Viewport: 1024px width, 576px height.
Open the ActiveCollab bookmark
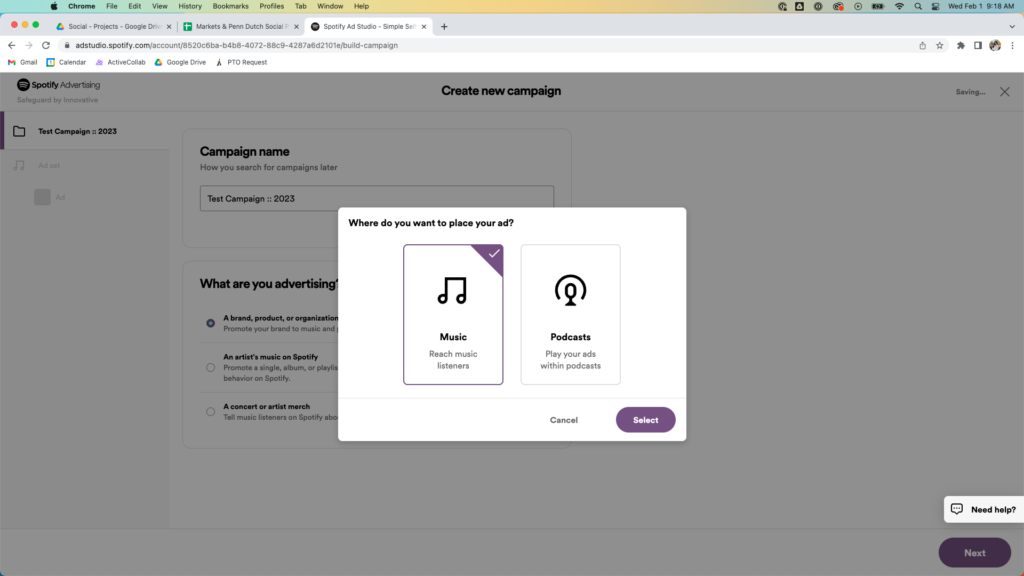point(120,62)
